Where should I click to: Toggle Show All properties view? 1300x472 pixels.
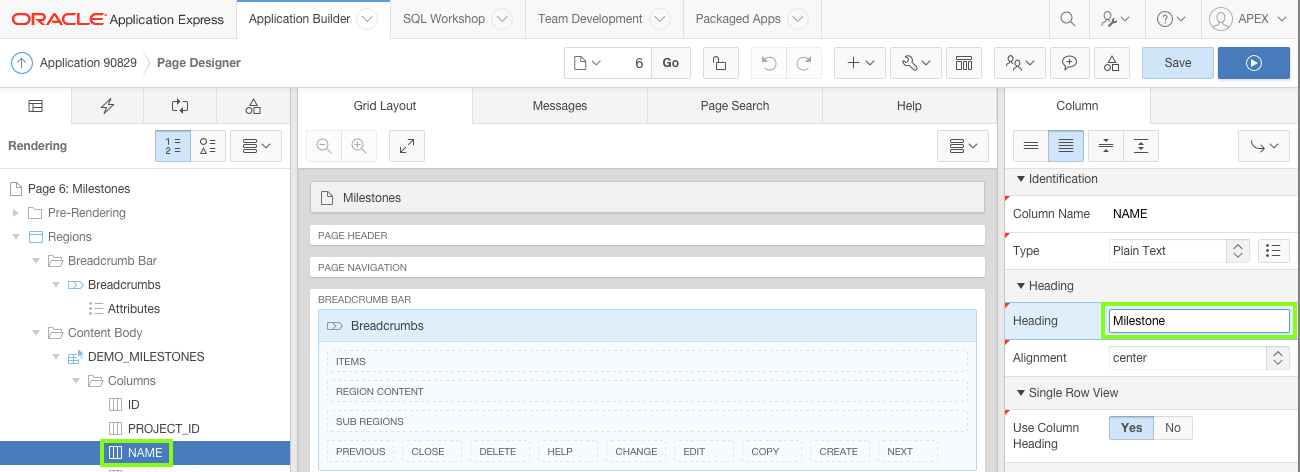1065,146
